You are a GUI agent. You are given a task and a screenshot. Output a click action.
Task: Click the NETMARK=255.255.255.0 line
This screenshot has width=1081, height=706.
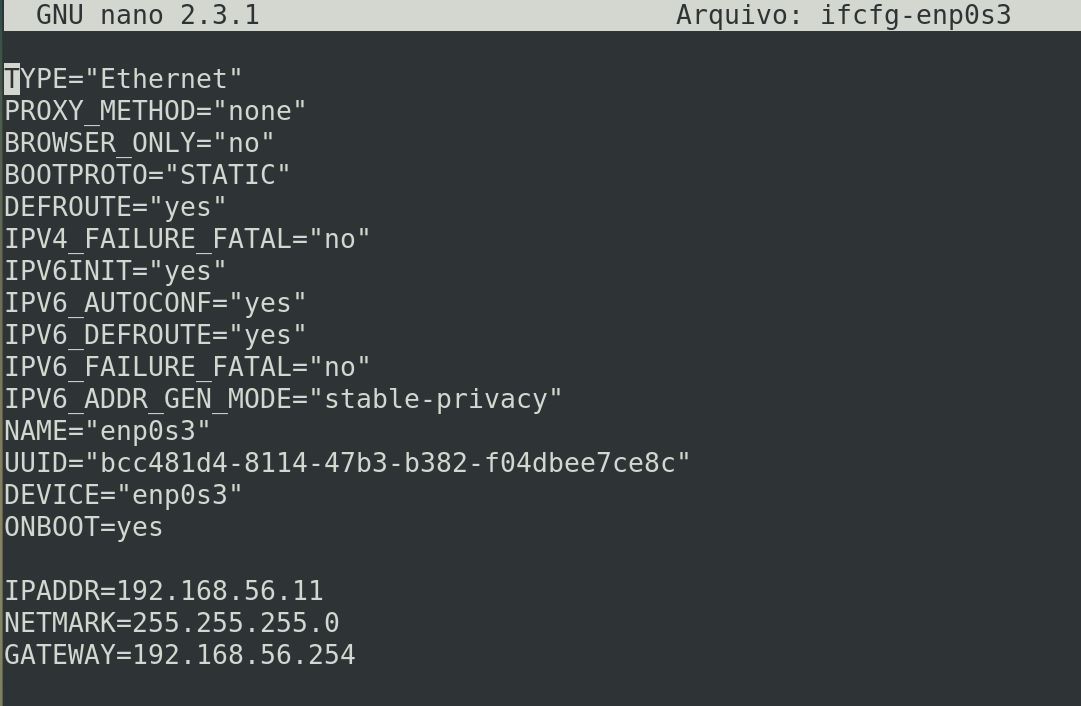[172, 623]
